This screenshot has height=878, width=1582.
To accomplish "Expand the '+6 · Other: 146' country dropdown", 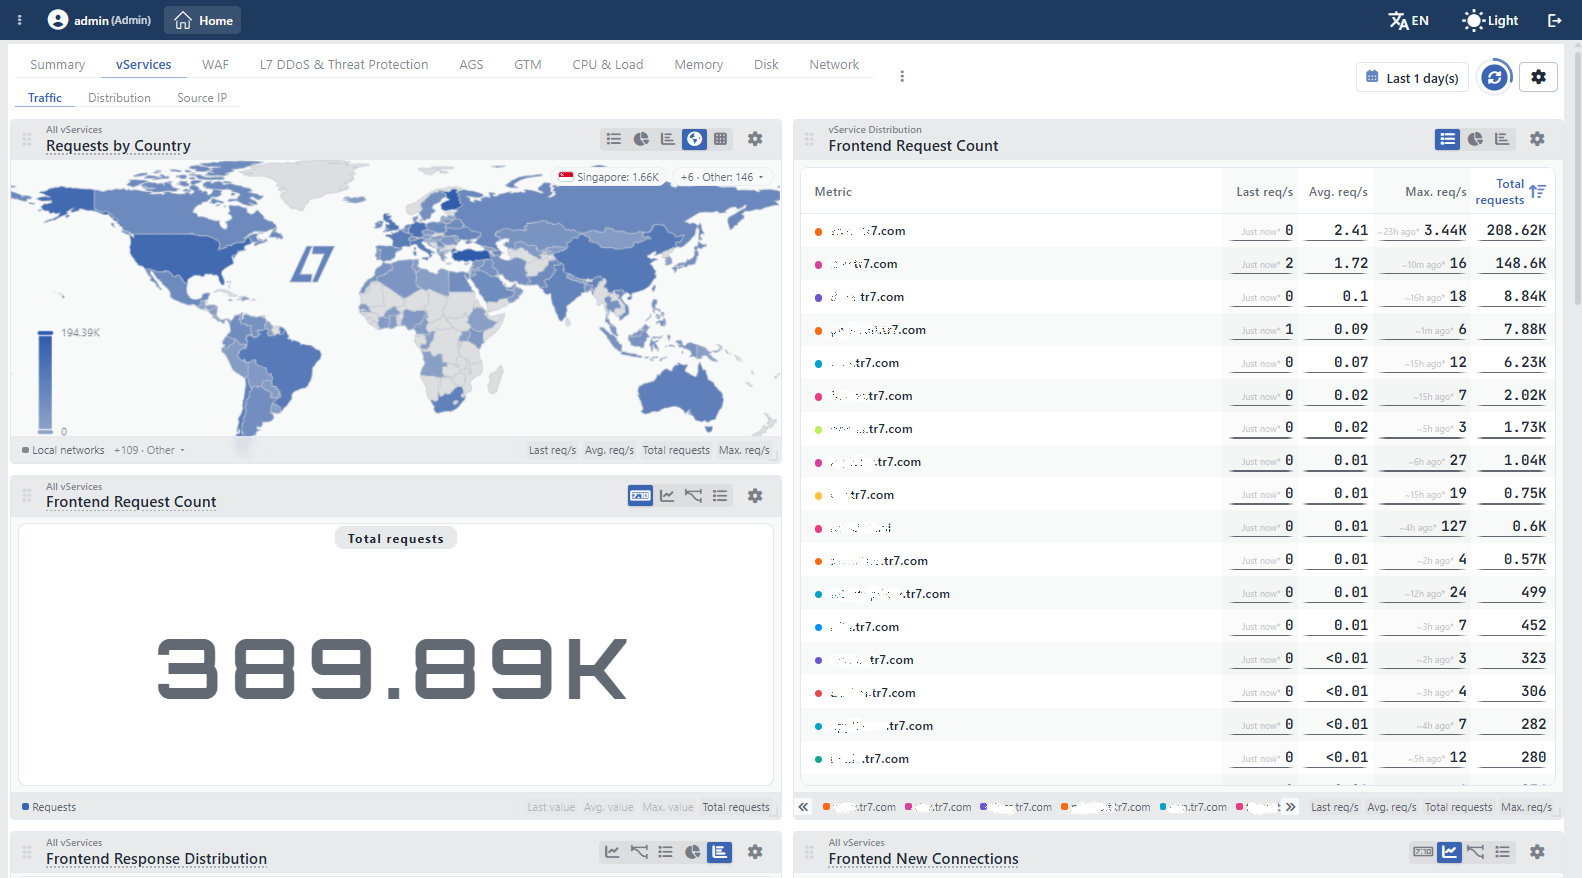I will pyautogui.click(x=722, y=177).
